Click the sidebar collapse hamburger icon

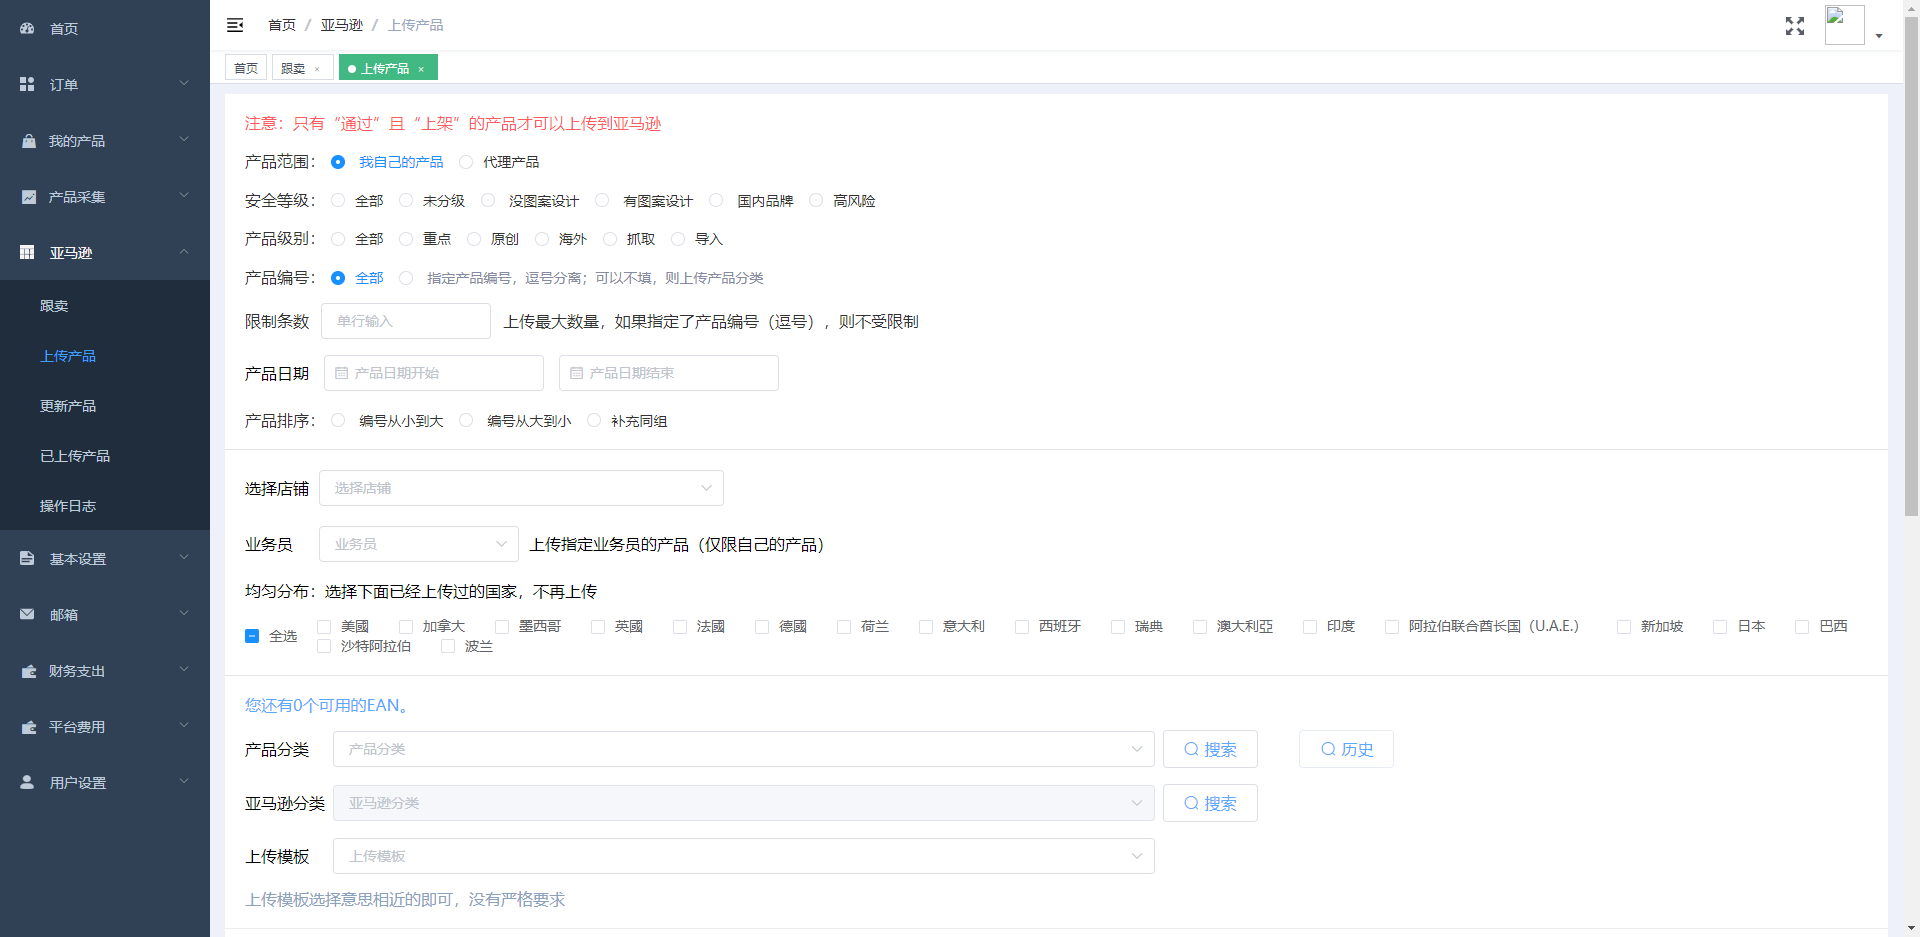click(235, 25)
